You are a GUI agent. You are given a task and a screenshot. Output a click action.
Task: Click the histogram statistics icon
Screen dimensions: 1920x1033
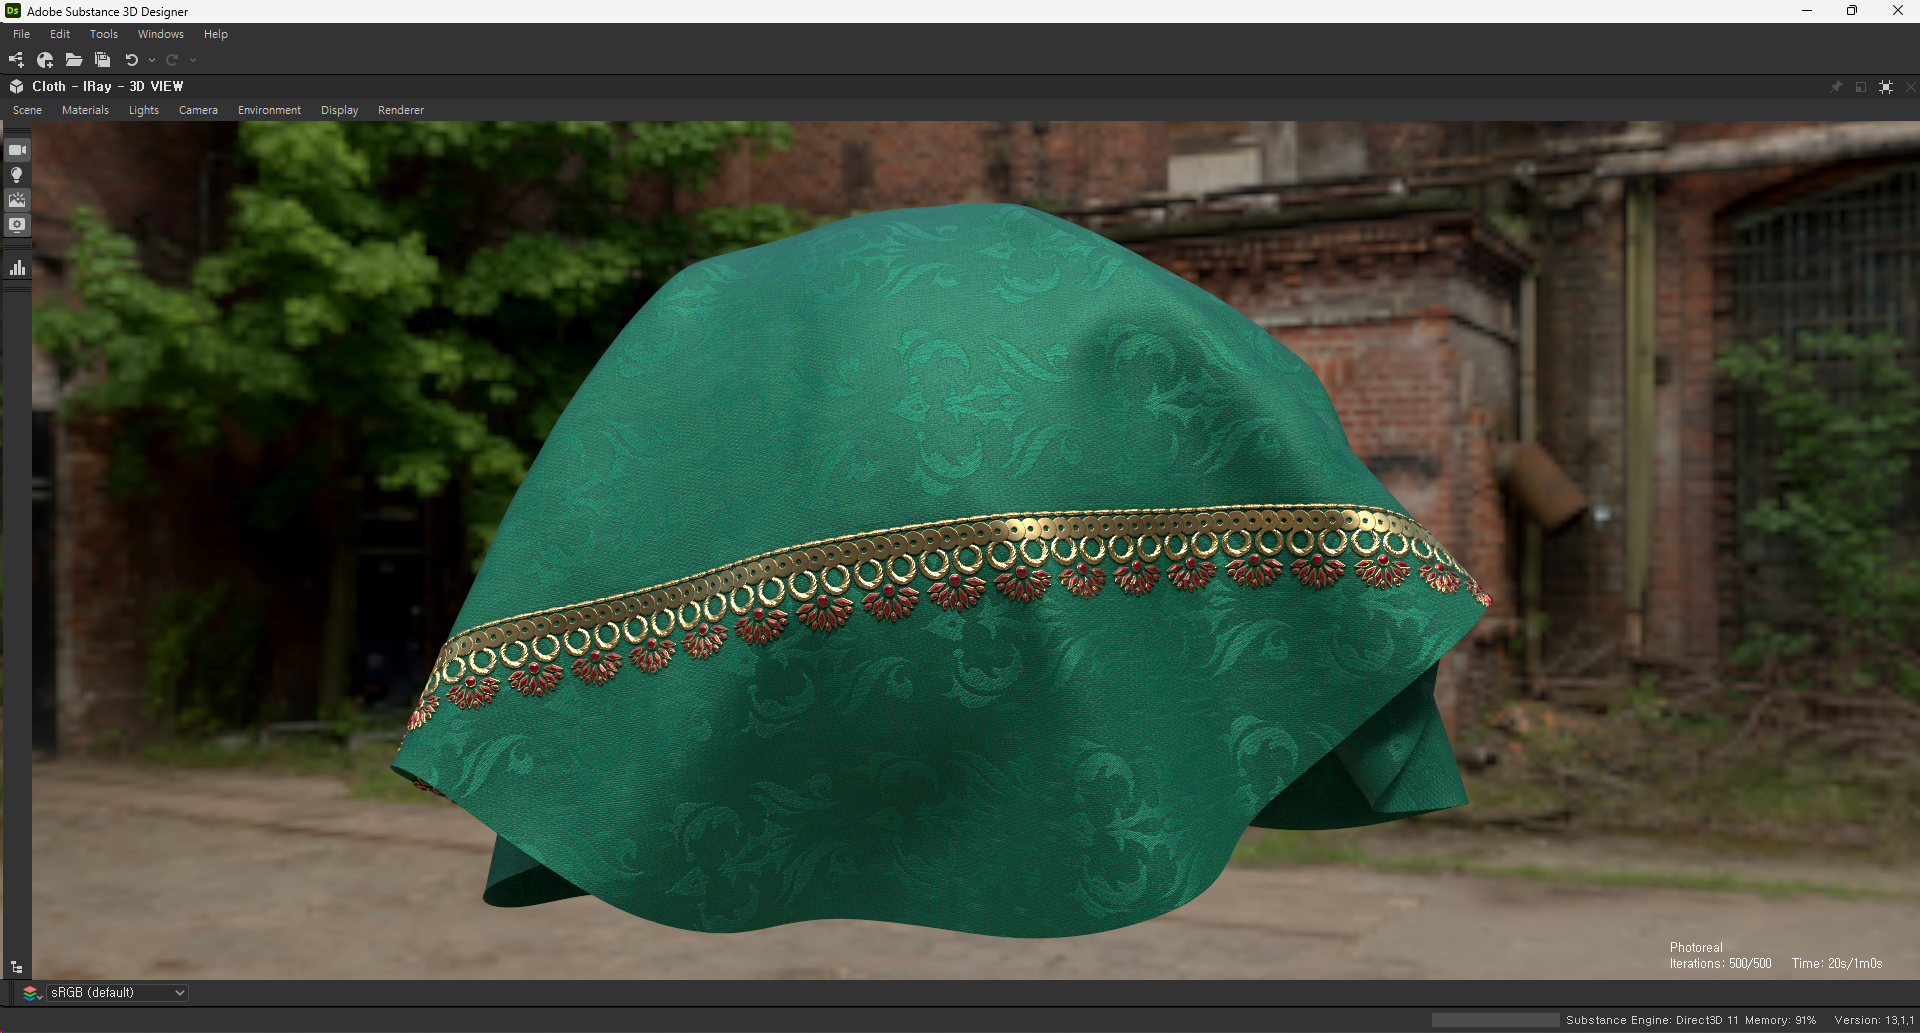pyautogui.click(x=17, y=267)
